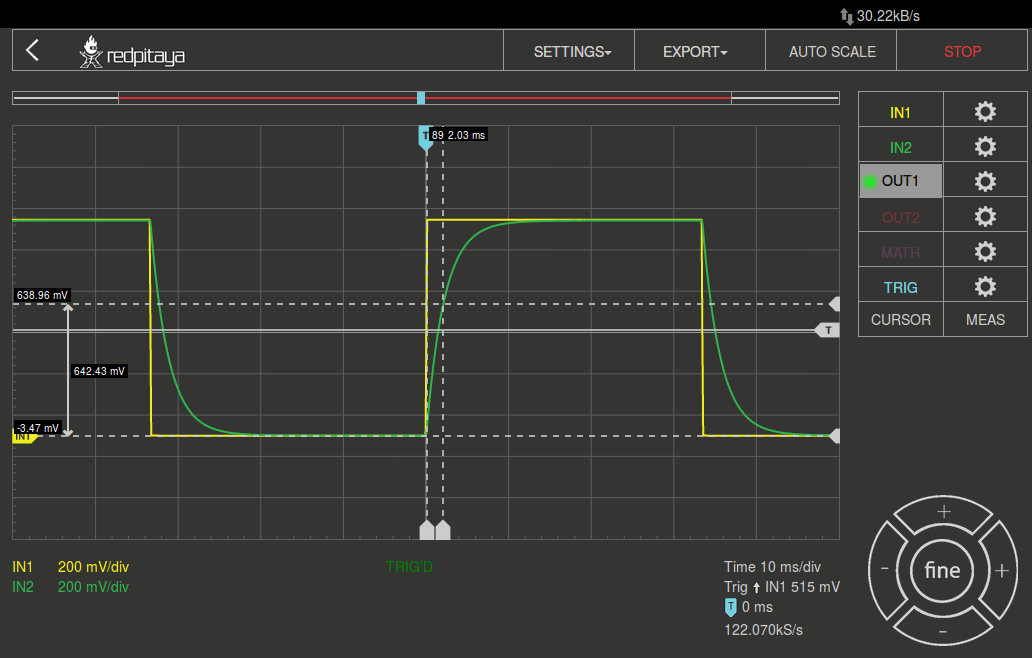This screenshot has height=658, width=1032.
Task: Click the AUTO SCALE button
Action: (831, 51)
